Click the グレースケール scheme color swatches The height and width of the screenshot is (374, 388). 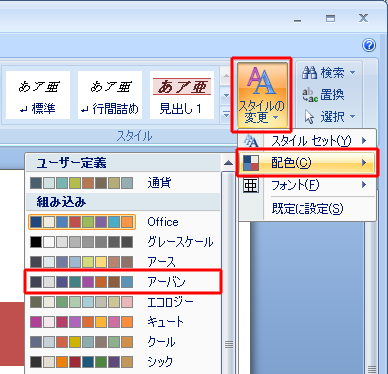click(82, 242)
